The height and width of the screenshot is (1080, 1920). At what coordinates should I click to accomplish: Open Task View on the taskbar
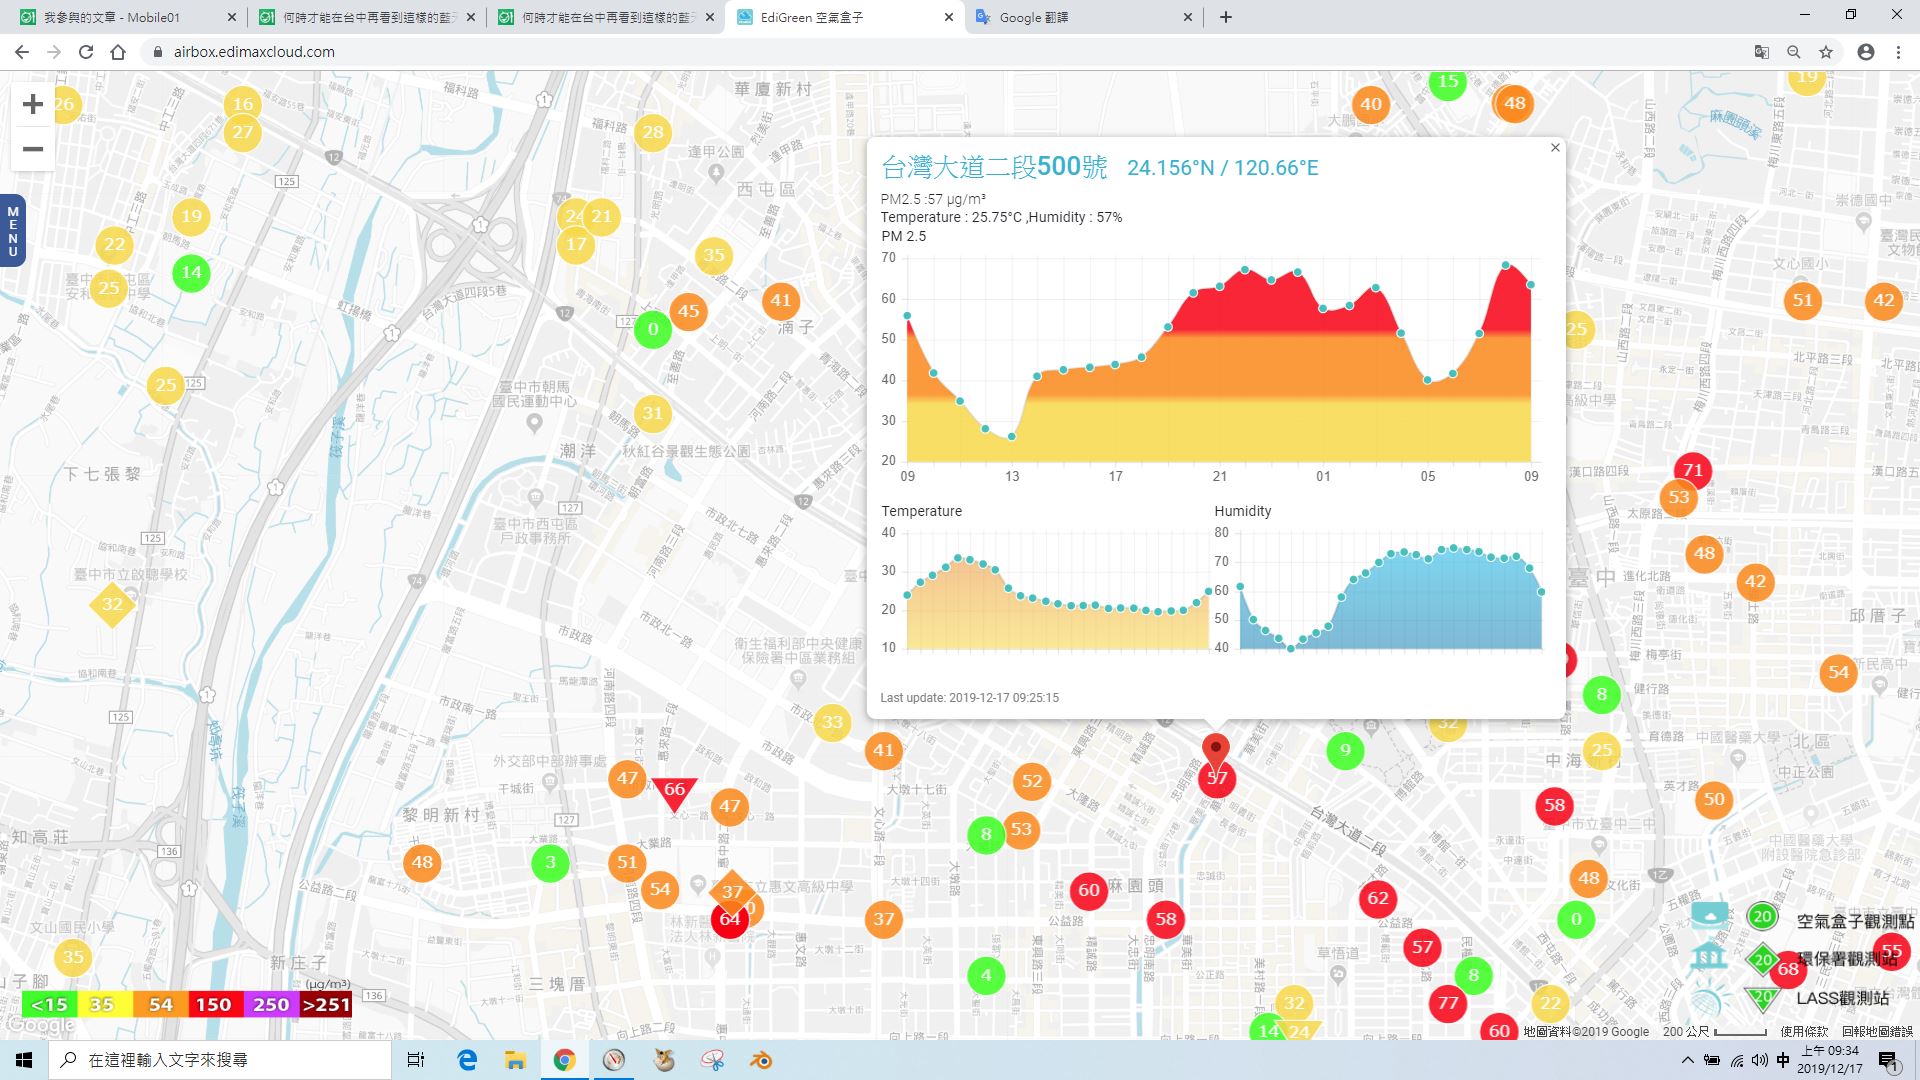coord(416,1060)
